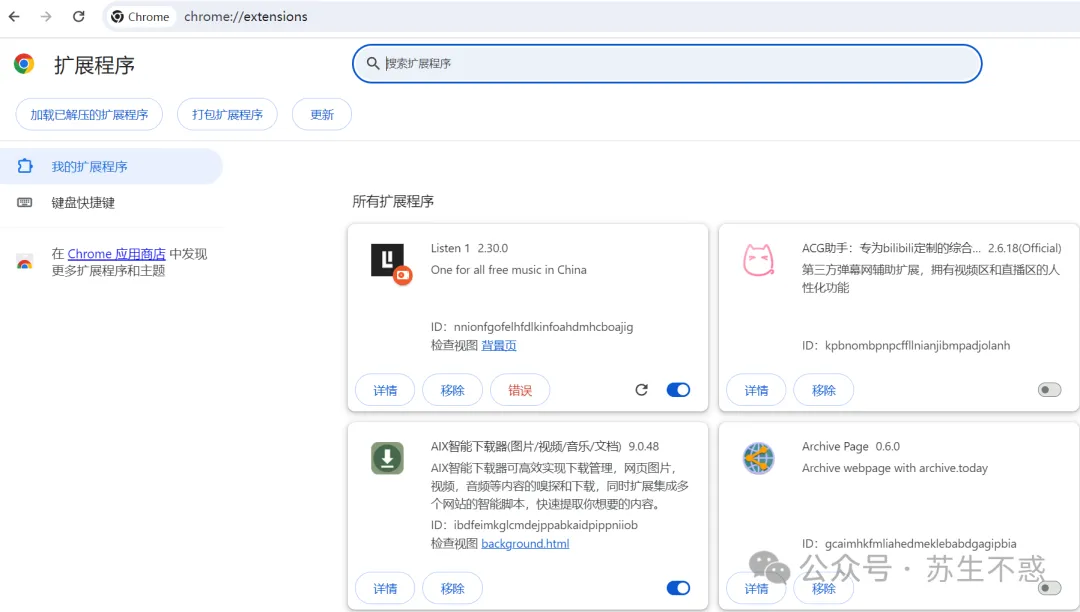Screen dimensions: 1080x612
Task: Click the puzzle icon beside 我的扩展程序
Action: pyautogui.click(x=25, y=166)
